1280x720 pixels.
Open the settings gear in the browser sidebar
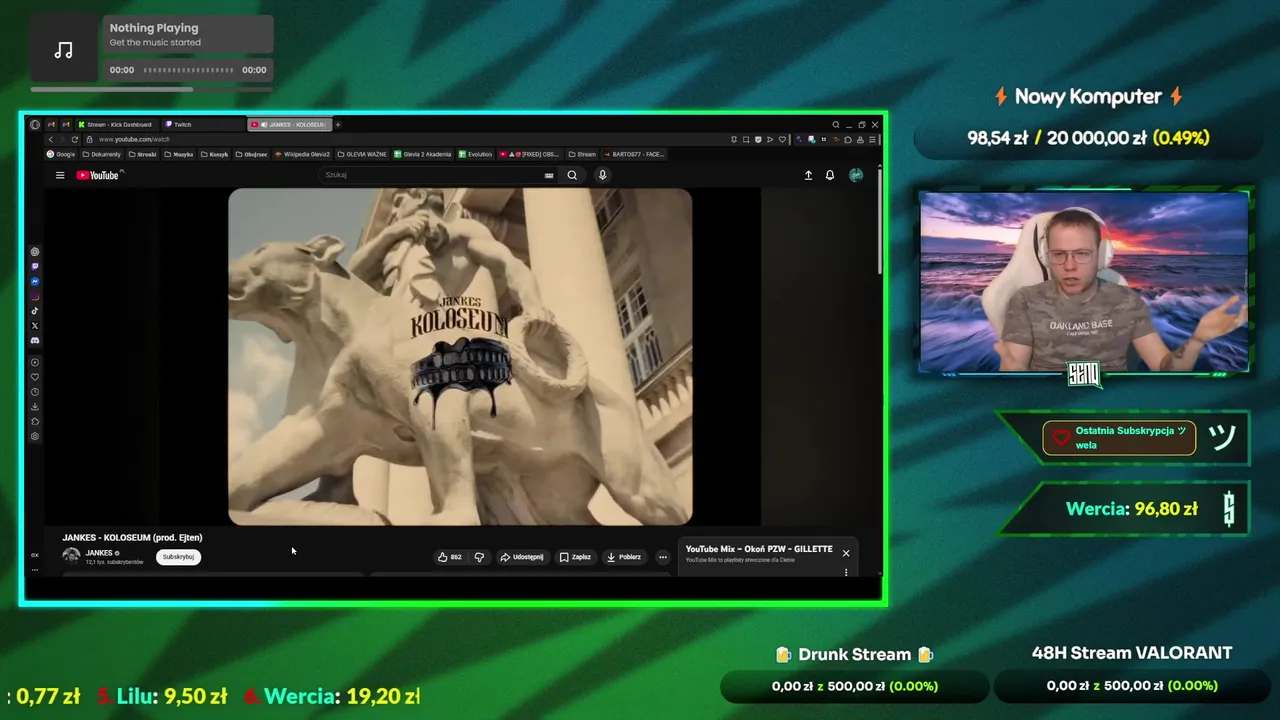[35, 436]
